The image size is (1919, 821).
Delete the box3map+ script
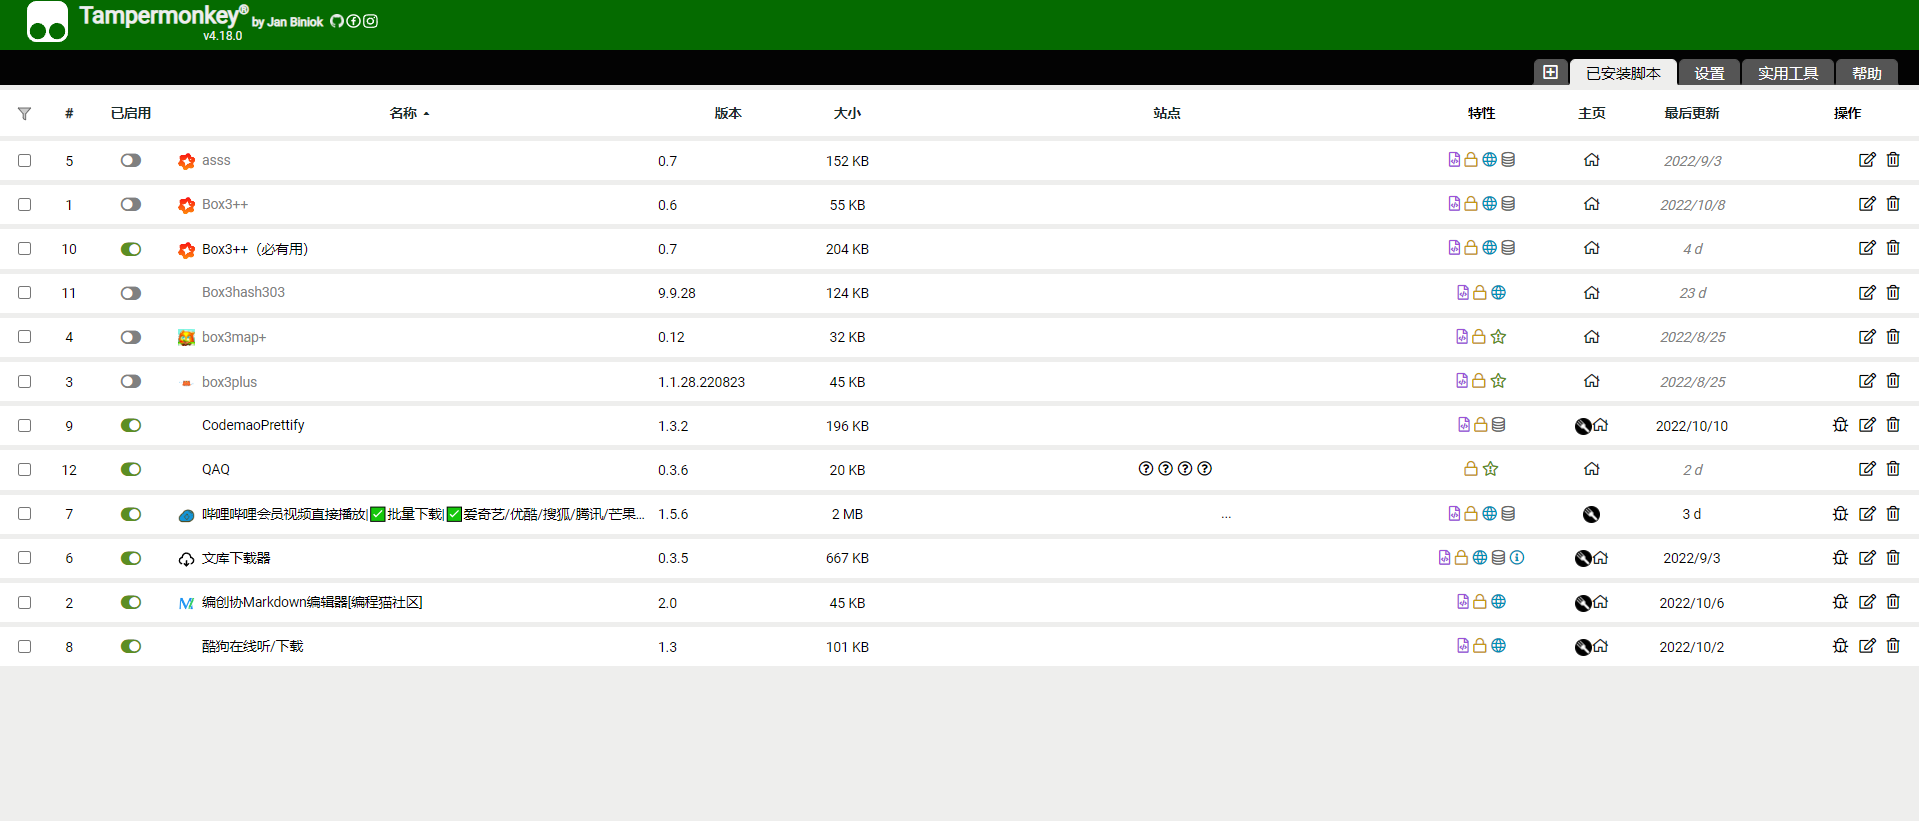coord(1893,337)
